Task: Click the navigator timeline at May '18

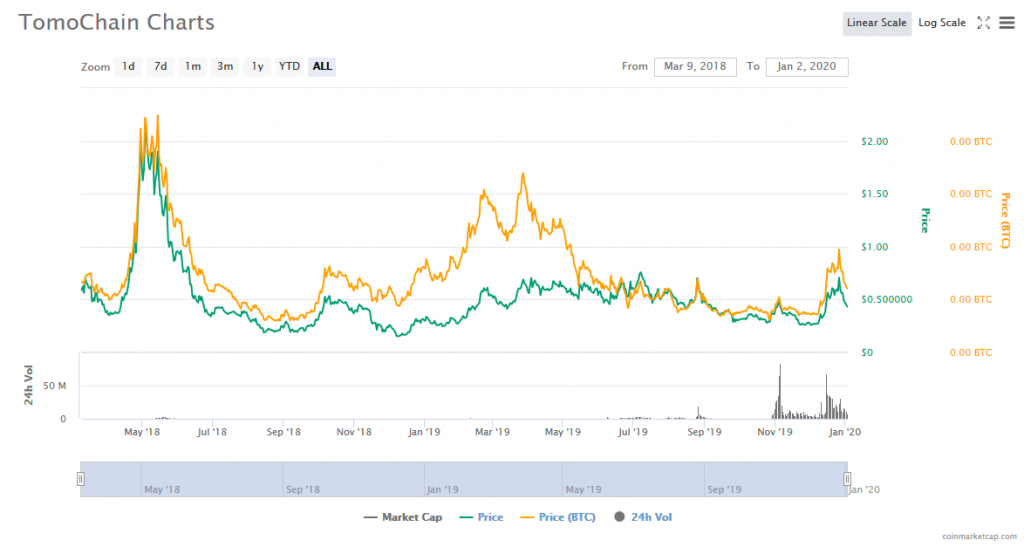Action: pos(161,490)
